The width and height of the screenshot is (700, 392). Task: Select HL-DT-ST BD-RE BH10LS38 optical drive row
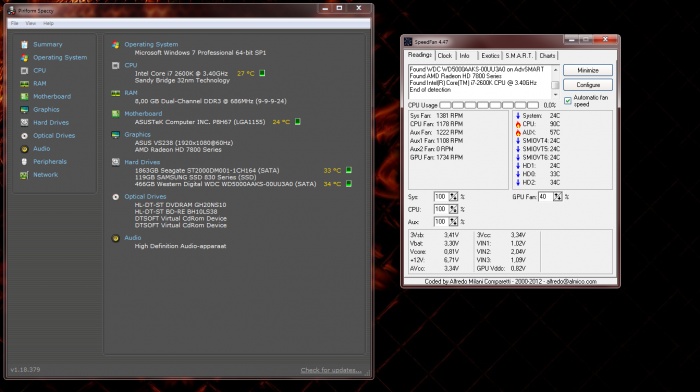pyautogui.click(x=176, y=212)
